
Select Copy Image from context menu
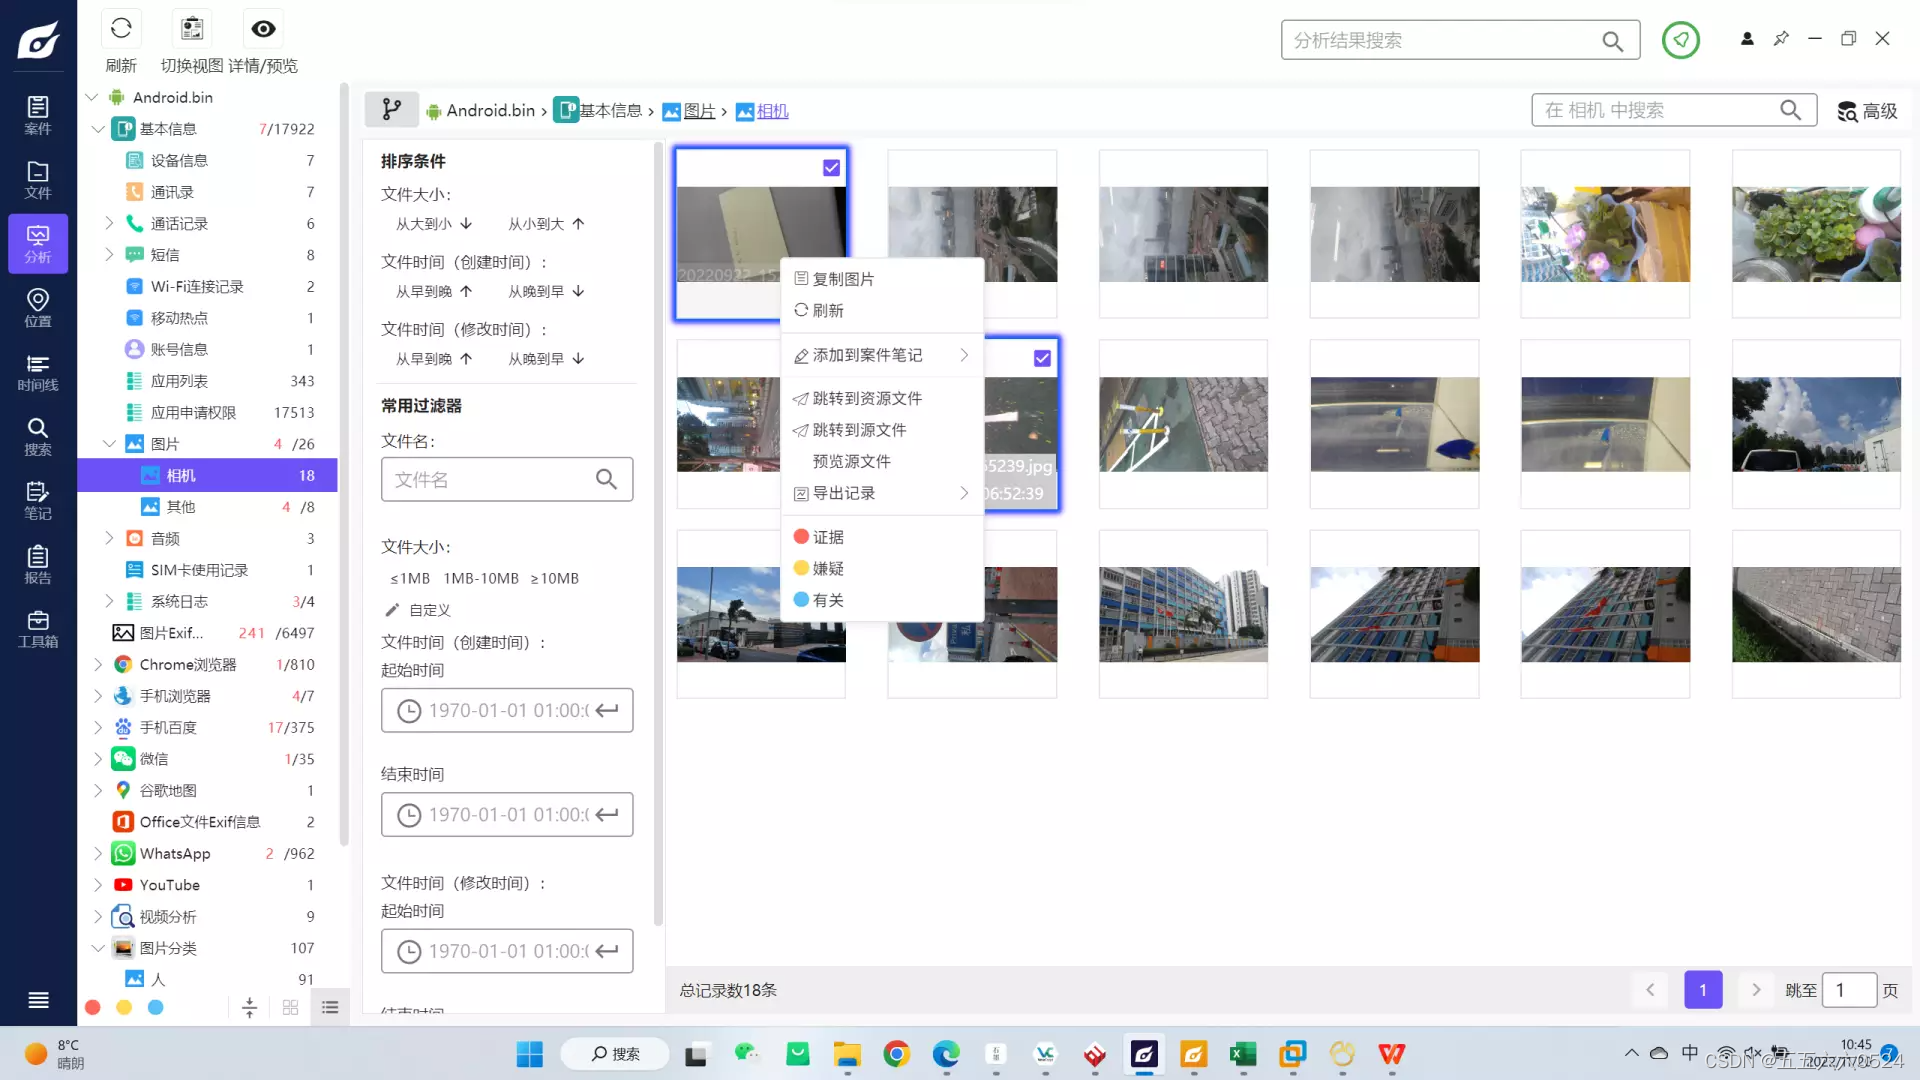click(x=842, y=279)
